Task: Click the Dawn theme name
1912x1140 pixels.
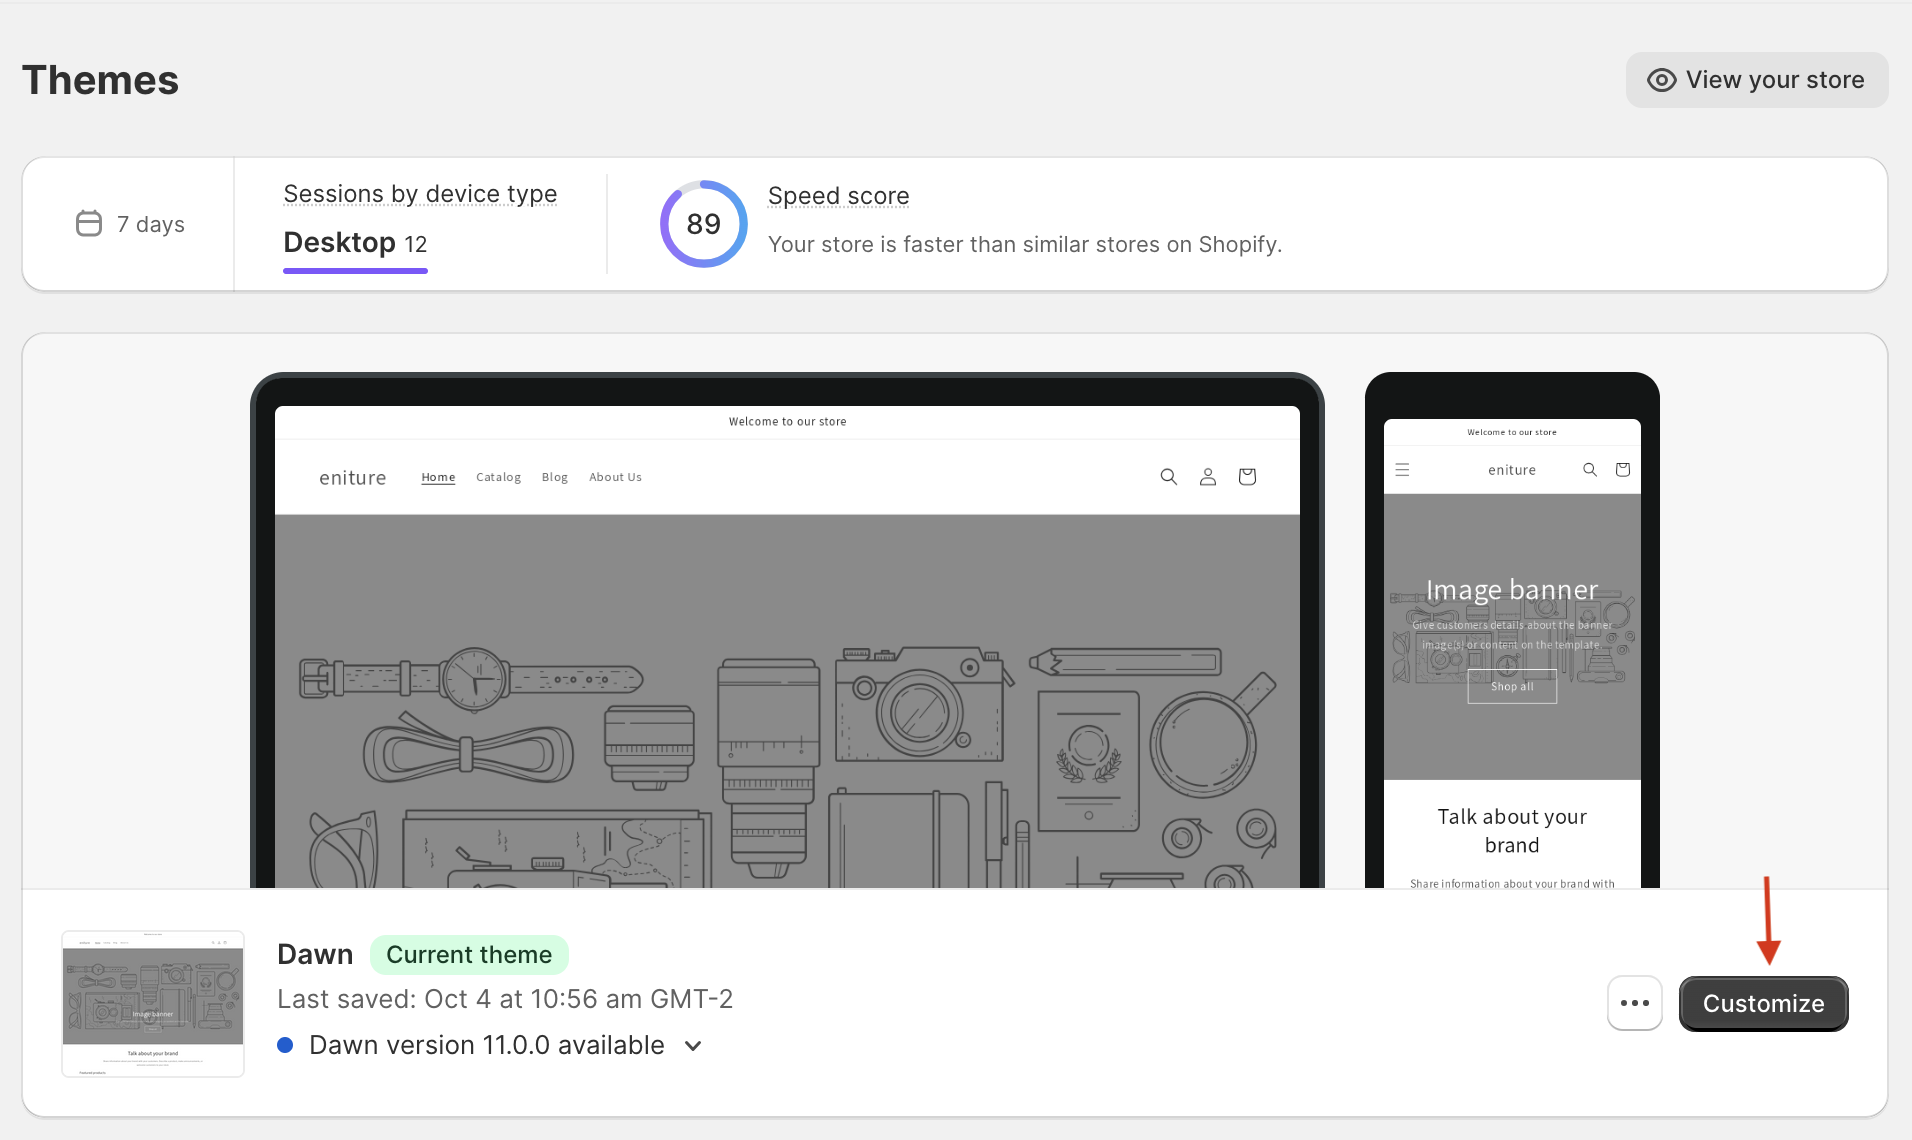Action: click(x=315, y=955)
